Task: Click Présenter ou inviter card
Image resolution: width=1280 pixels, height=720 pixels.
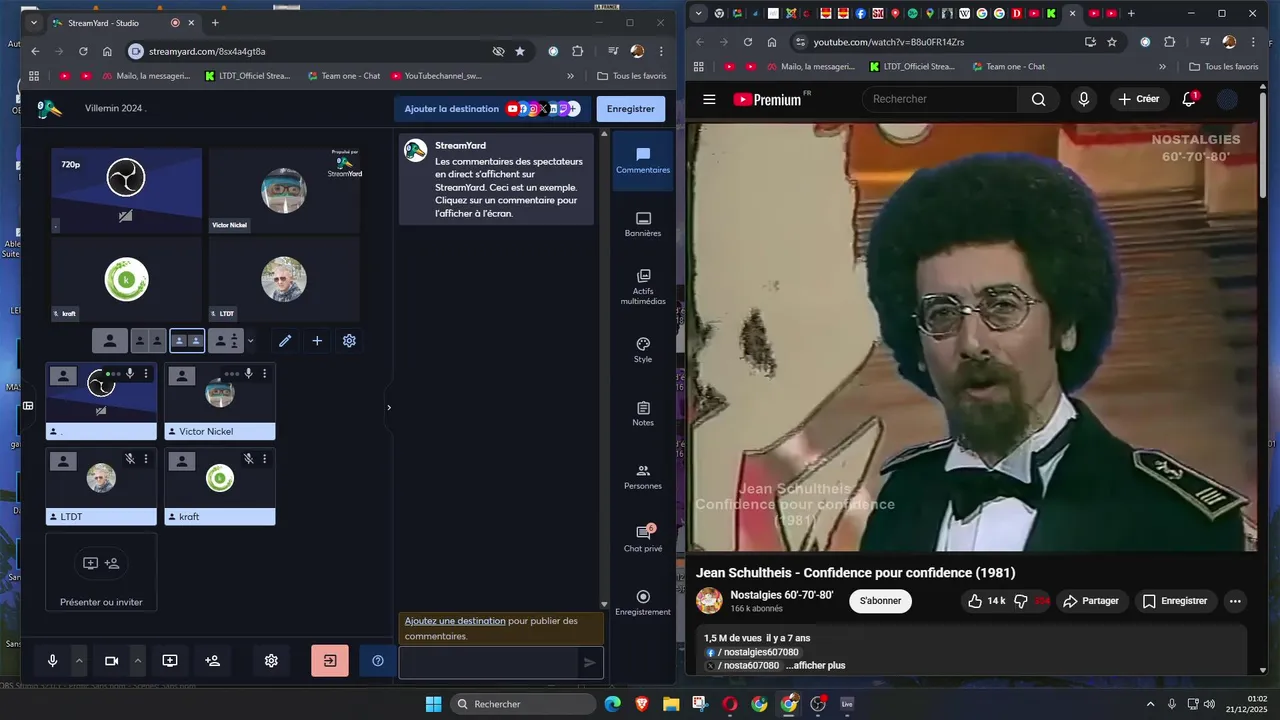Action: point(101,572)
